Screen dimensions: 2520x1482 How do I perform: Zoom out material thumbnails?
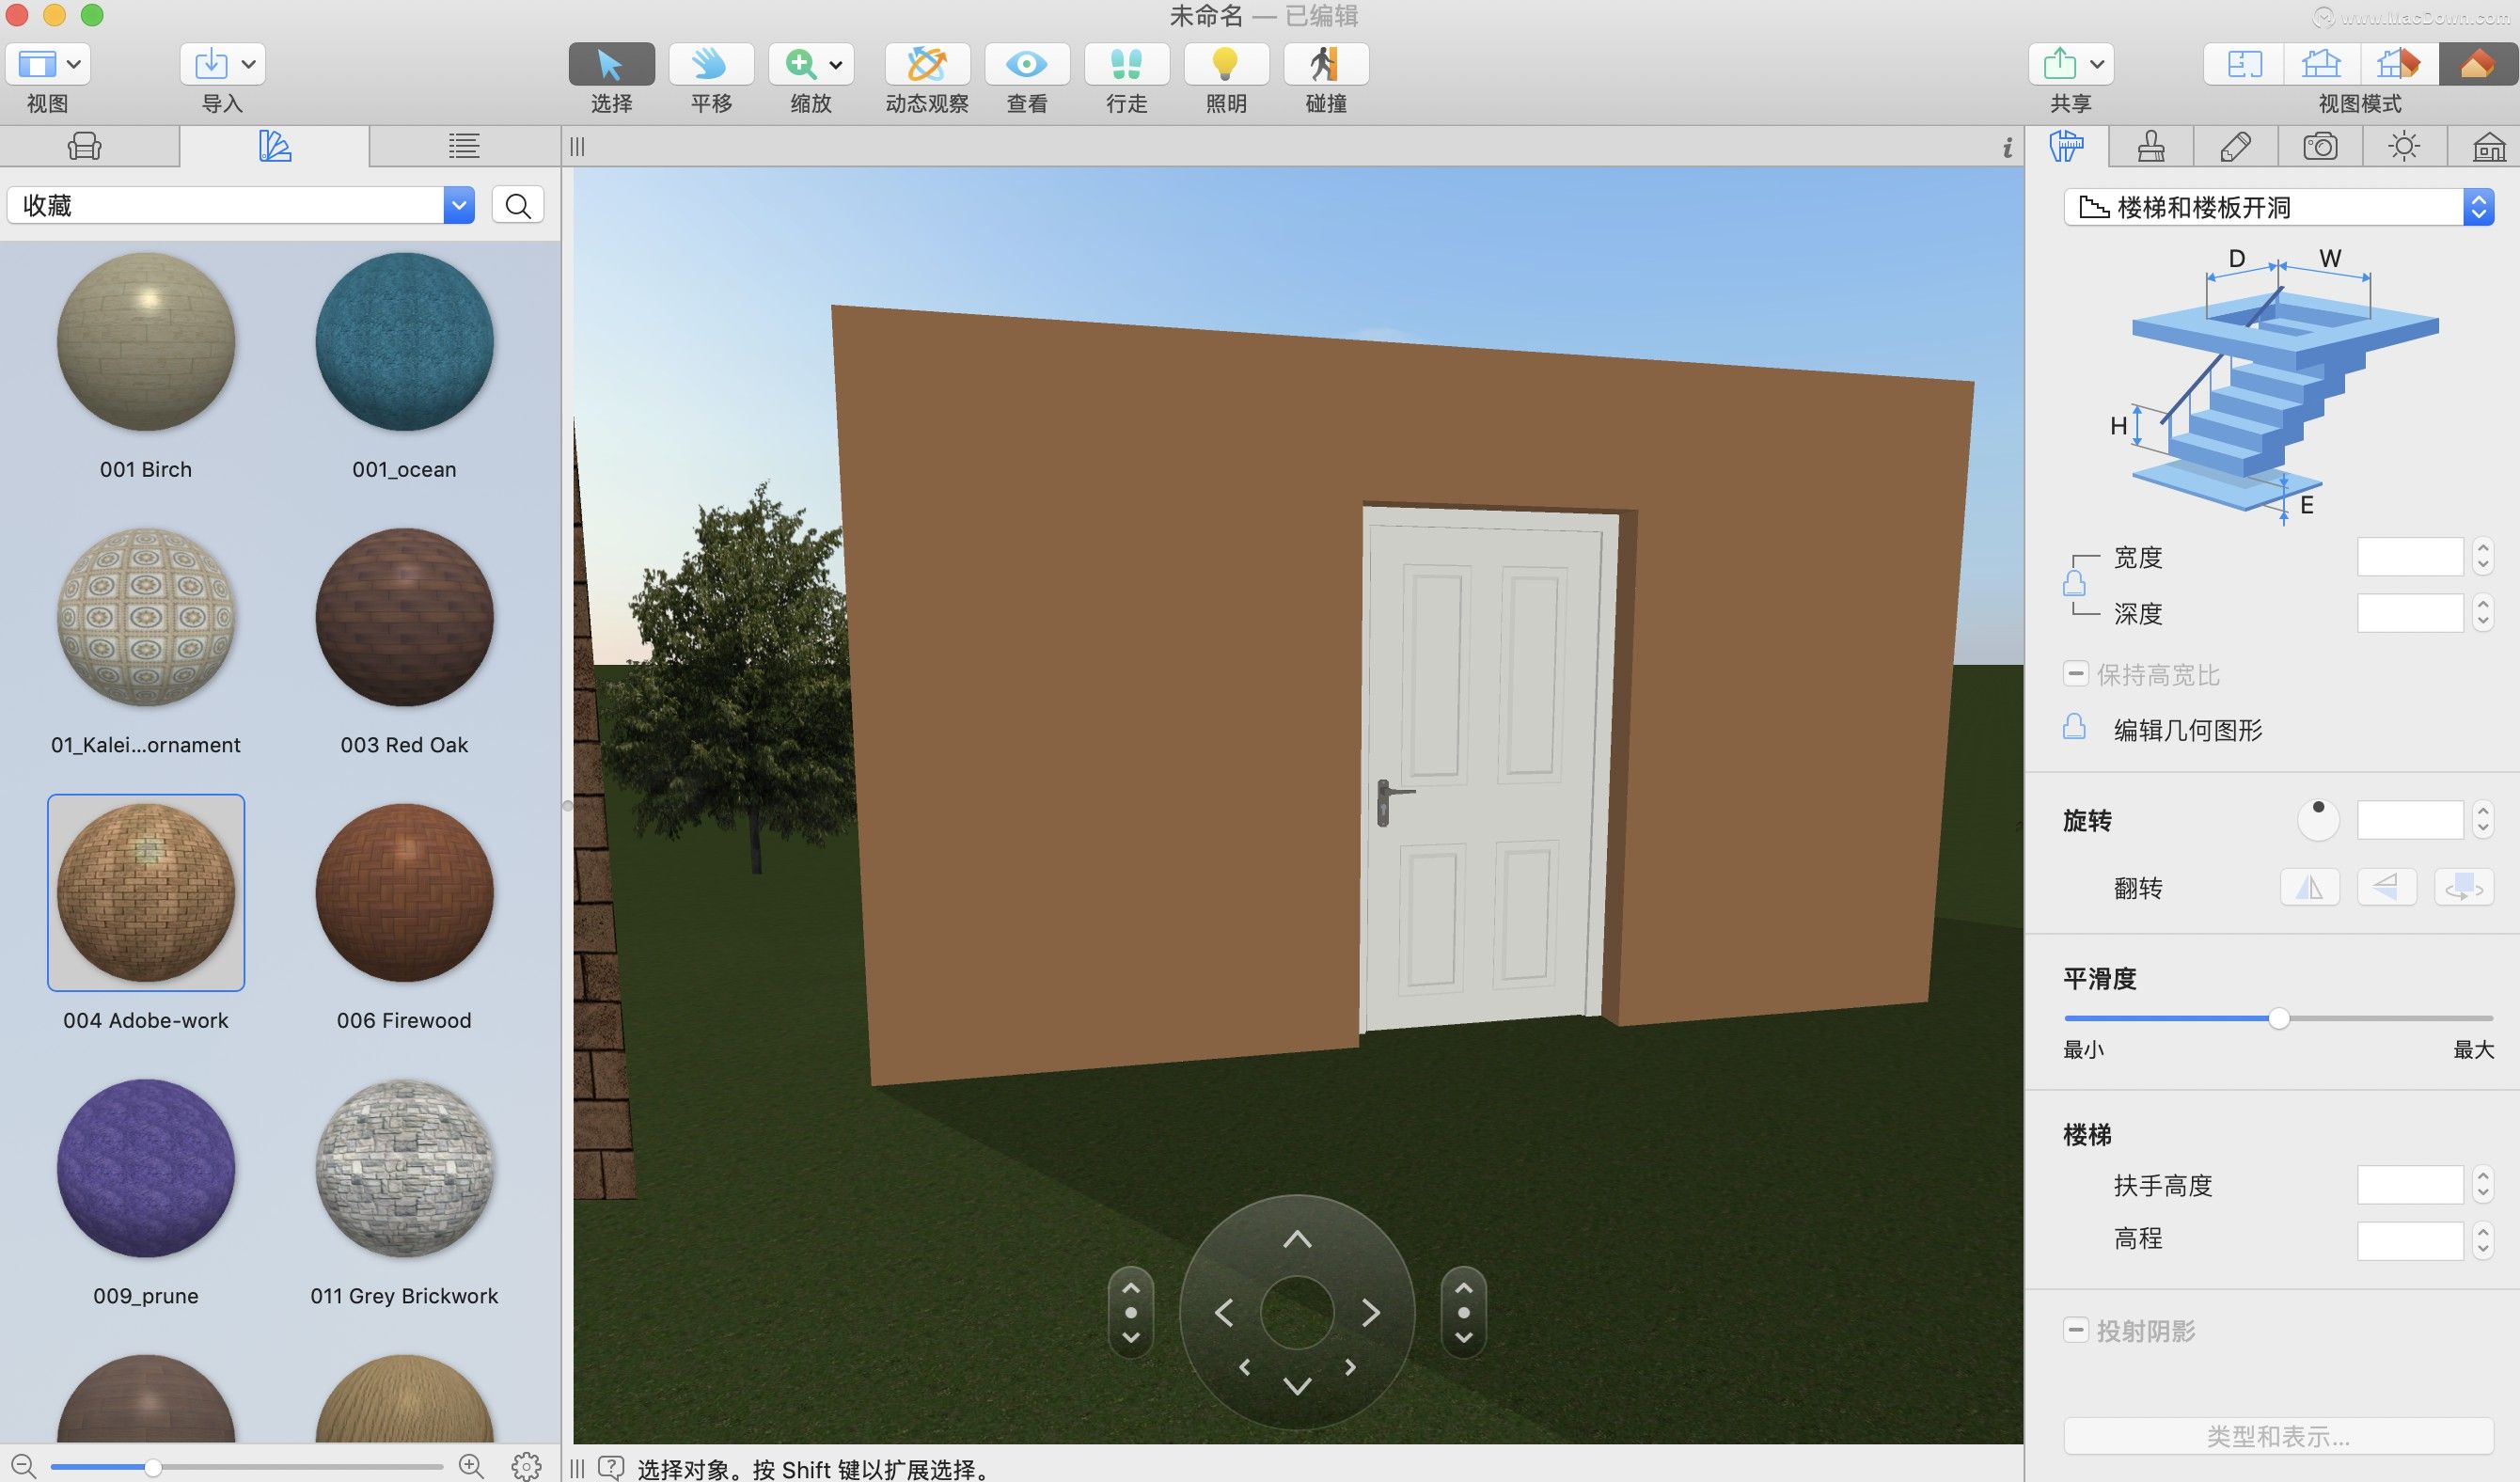coord(23,1466)
